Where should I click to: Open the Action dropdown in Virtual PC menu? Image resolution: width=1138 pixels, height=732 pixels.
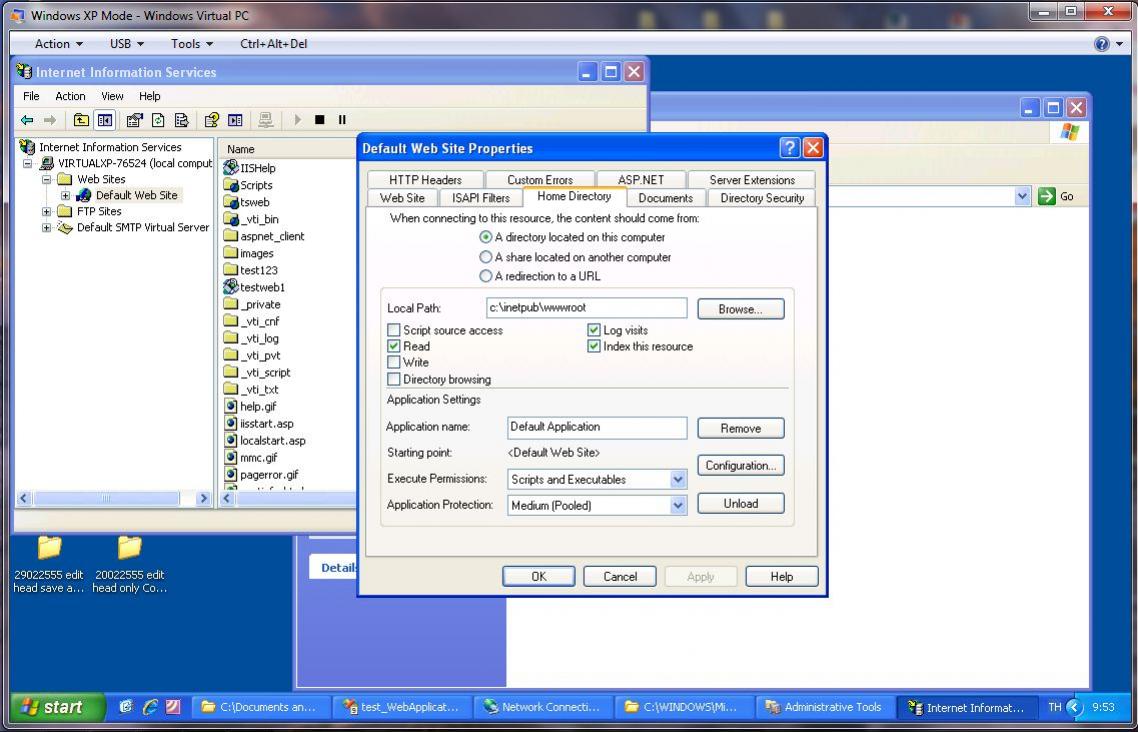(59, 44)
